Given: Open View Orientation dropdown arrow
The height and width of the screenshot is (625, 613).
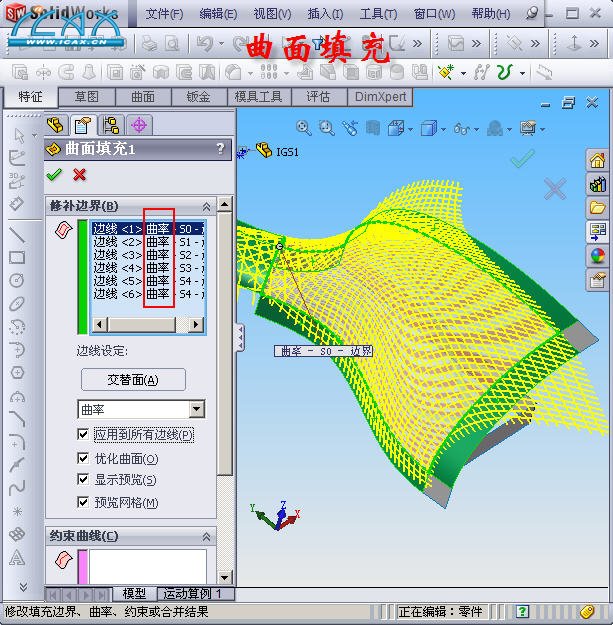Looking at the screenshot, I should point(411,130).
